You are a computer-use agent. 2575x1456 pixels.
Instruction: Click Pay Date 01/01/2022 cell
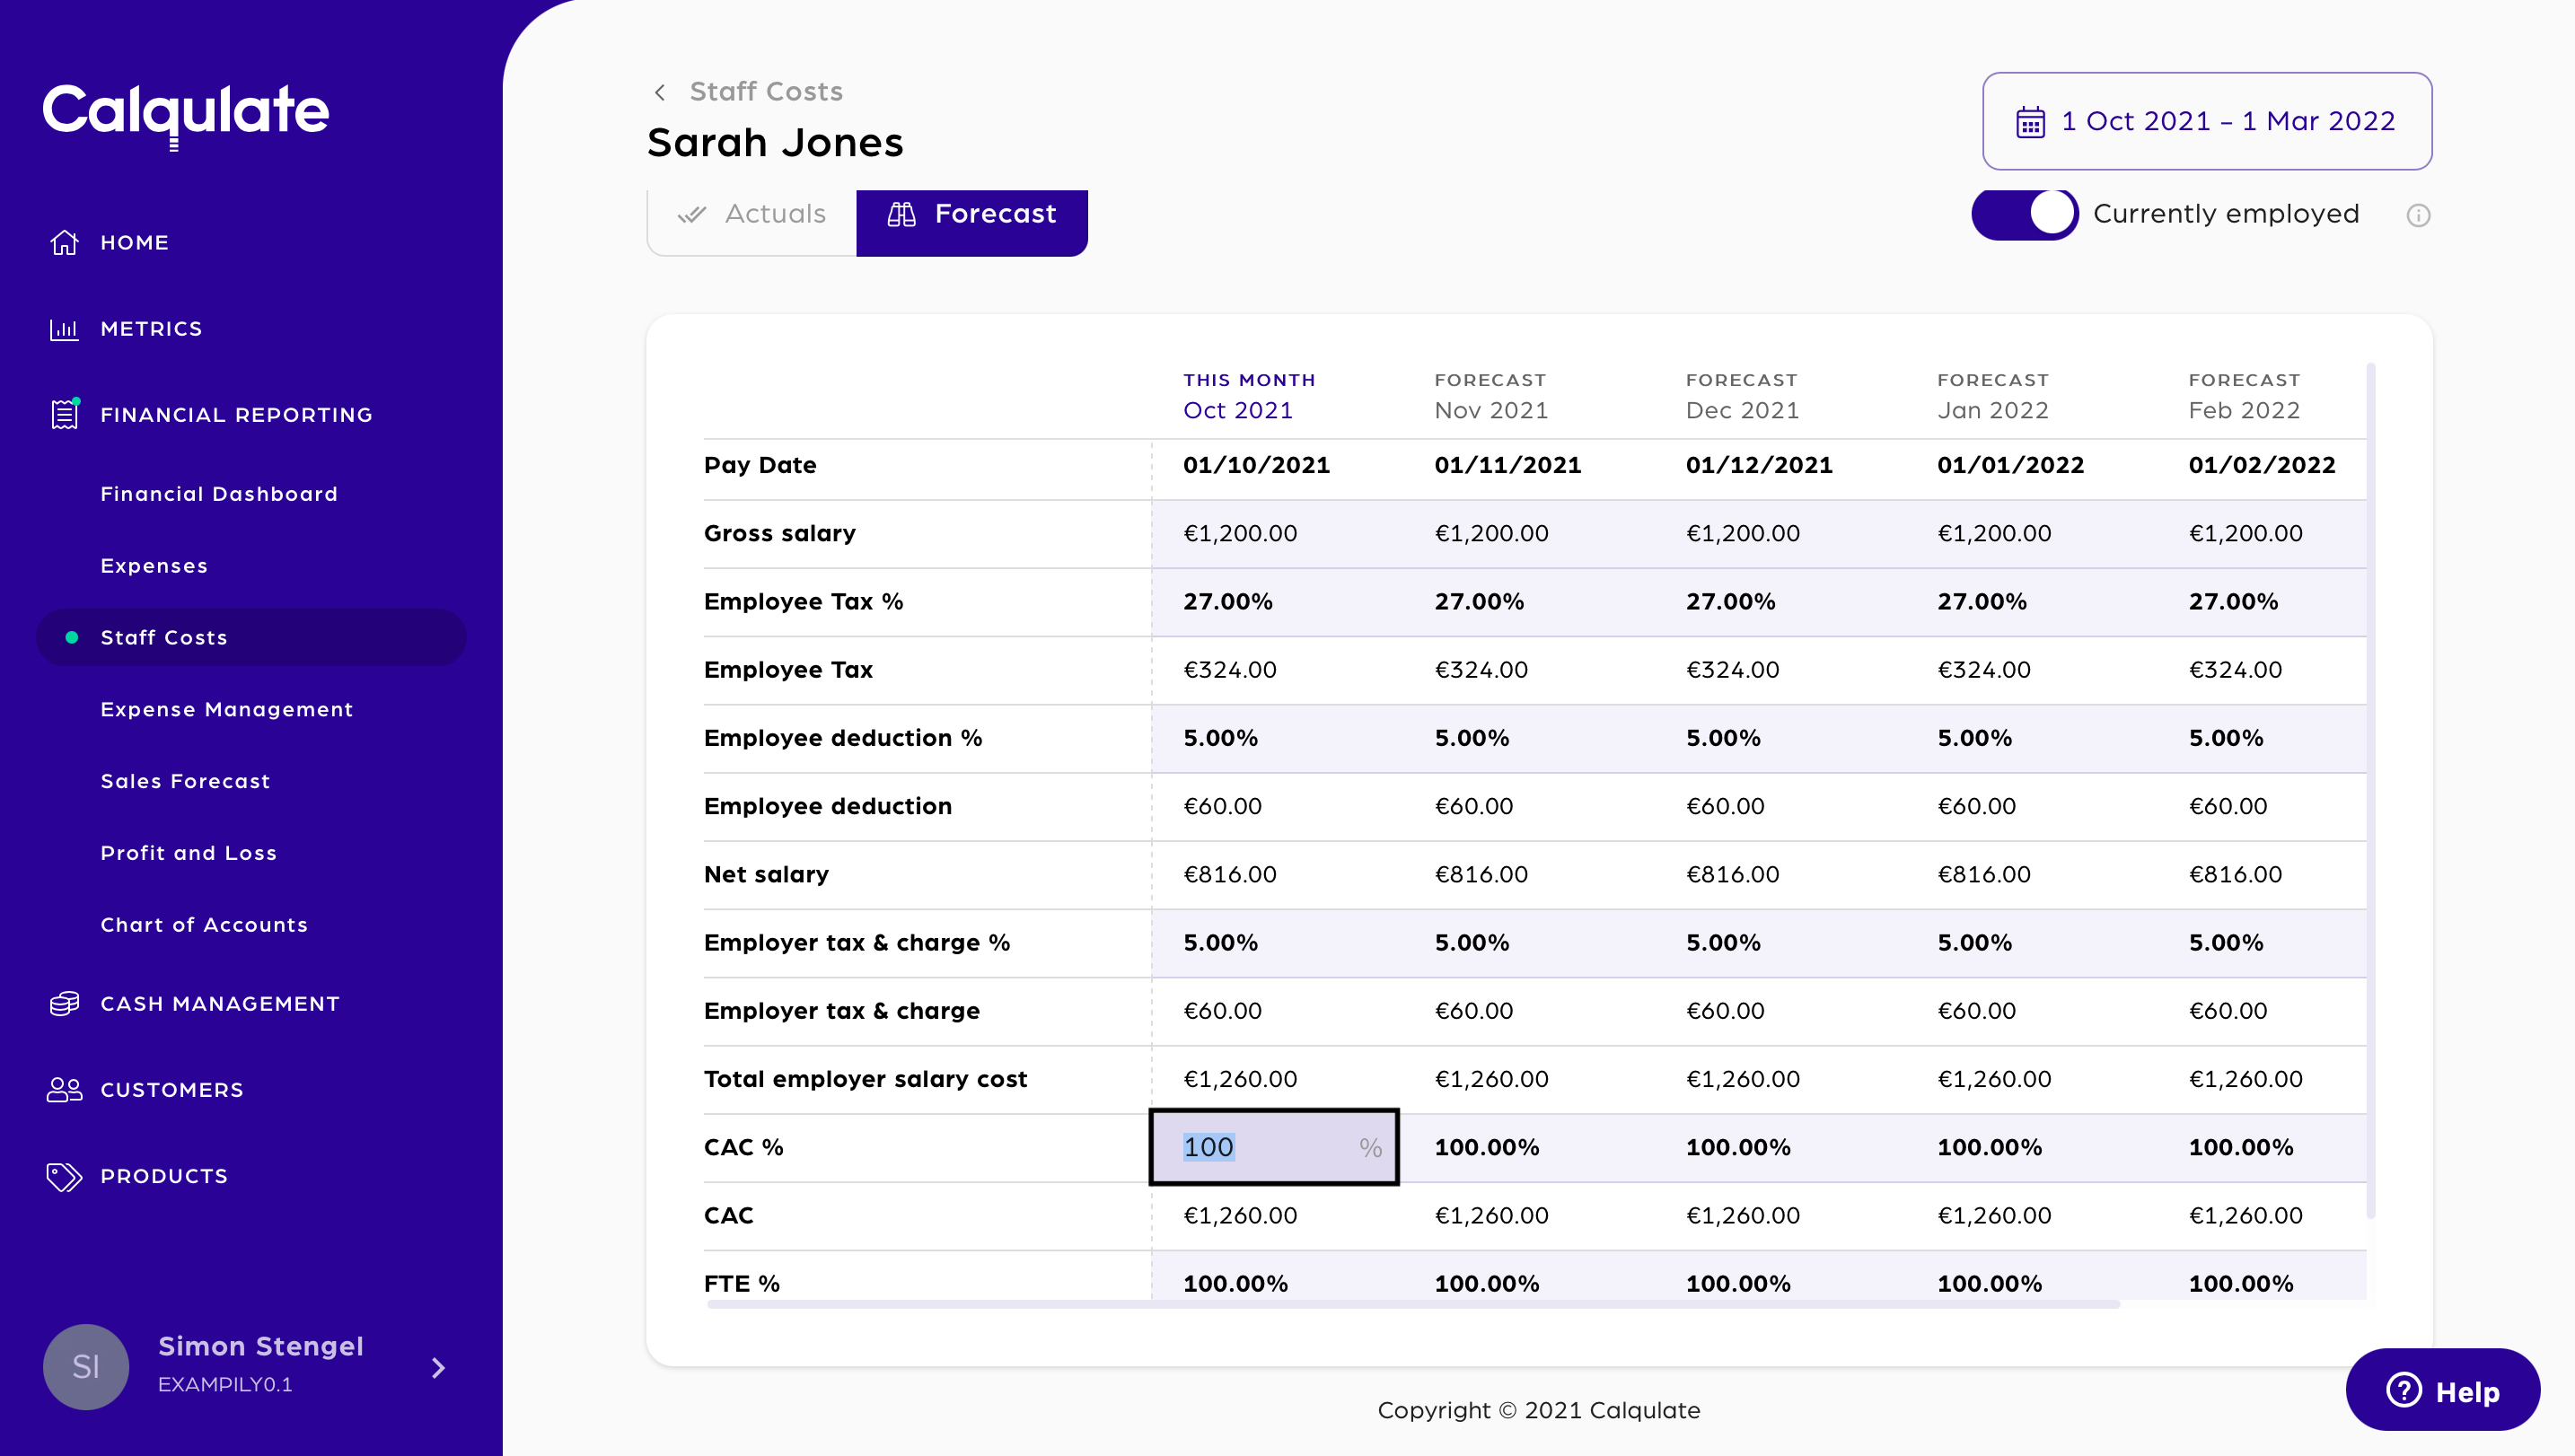coord(2011,465)
